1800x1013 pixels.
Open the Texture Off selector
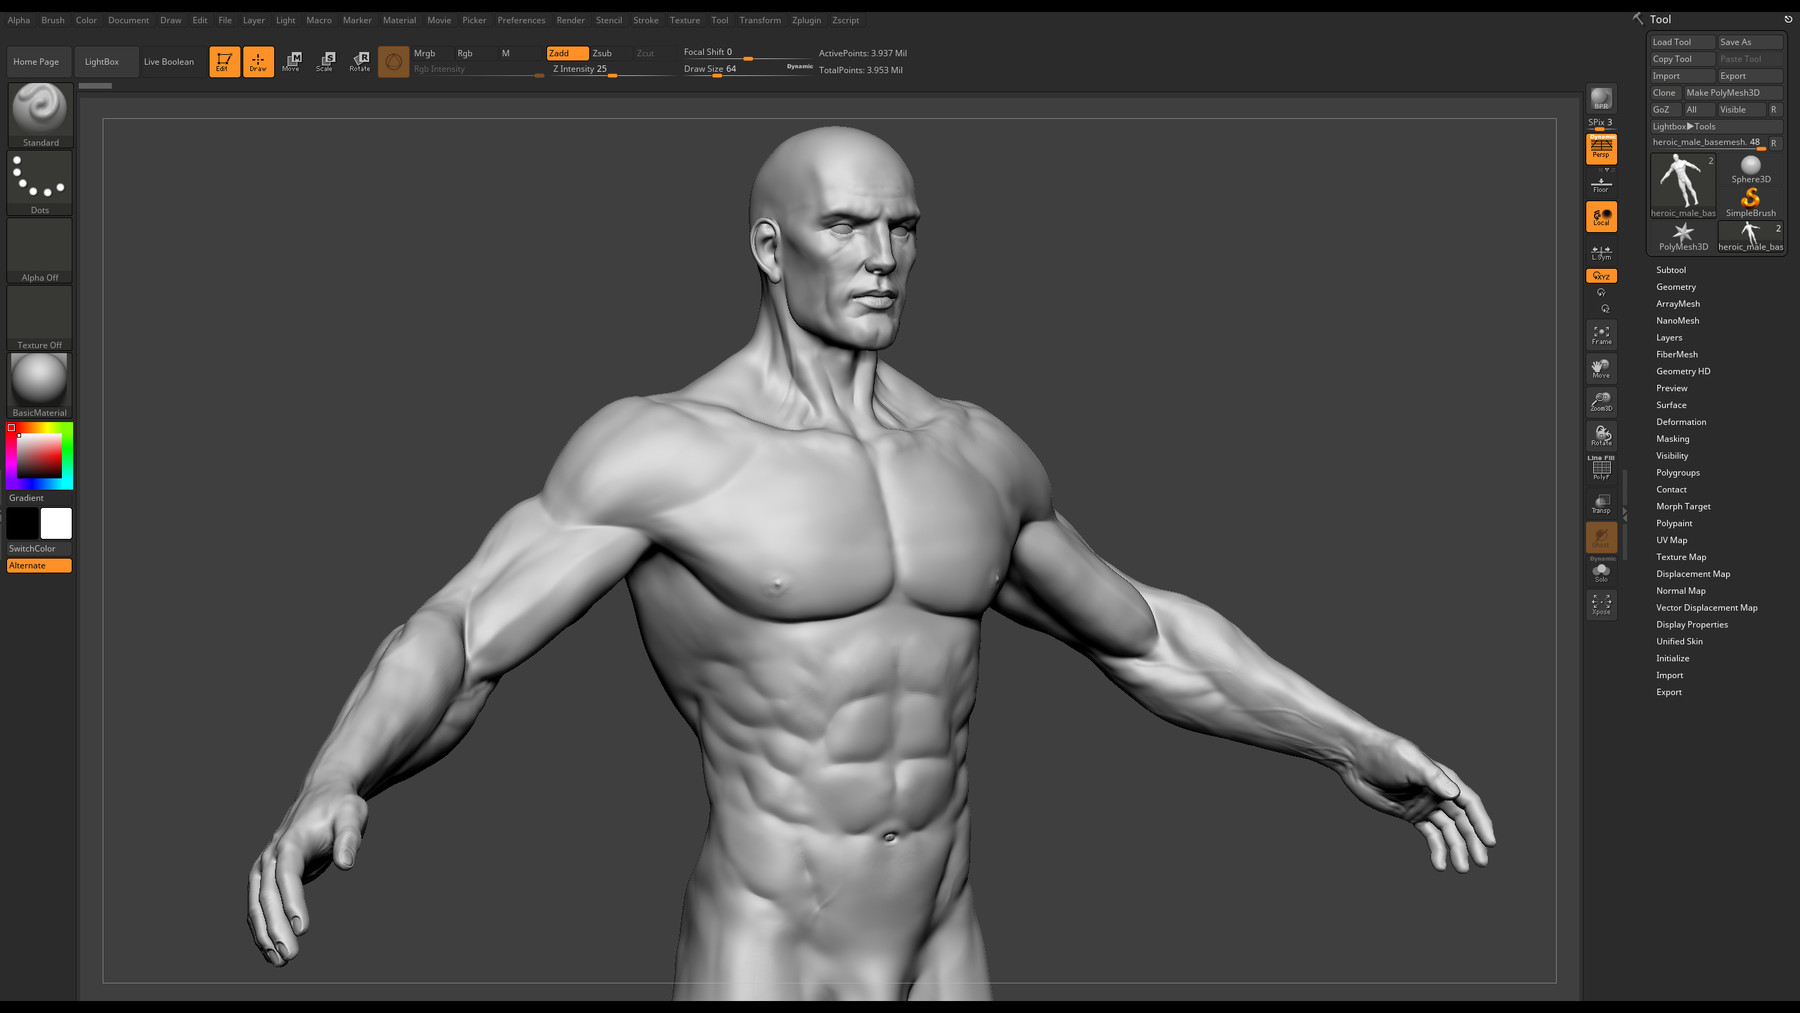click(40, 318)
